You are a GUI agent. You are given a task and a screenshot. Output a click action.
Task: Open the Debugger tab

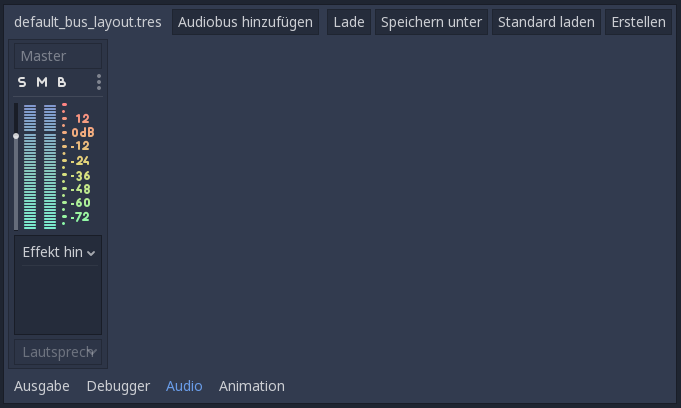[118, 386]
